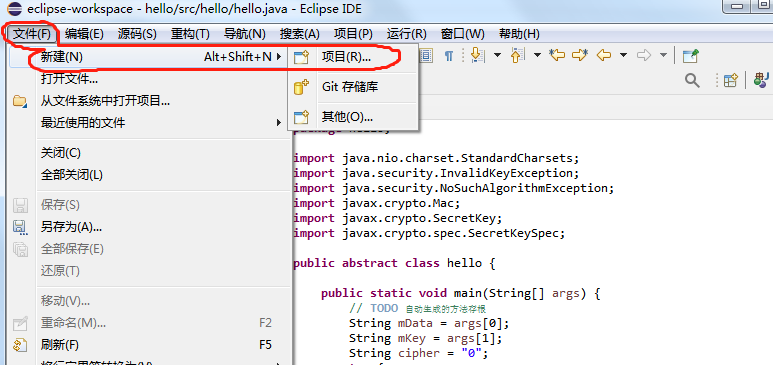Open the 导航(N) menu
The image size is (773, 365).
coord(245,34)
